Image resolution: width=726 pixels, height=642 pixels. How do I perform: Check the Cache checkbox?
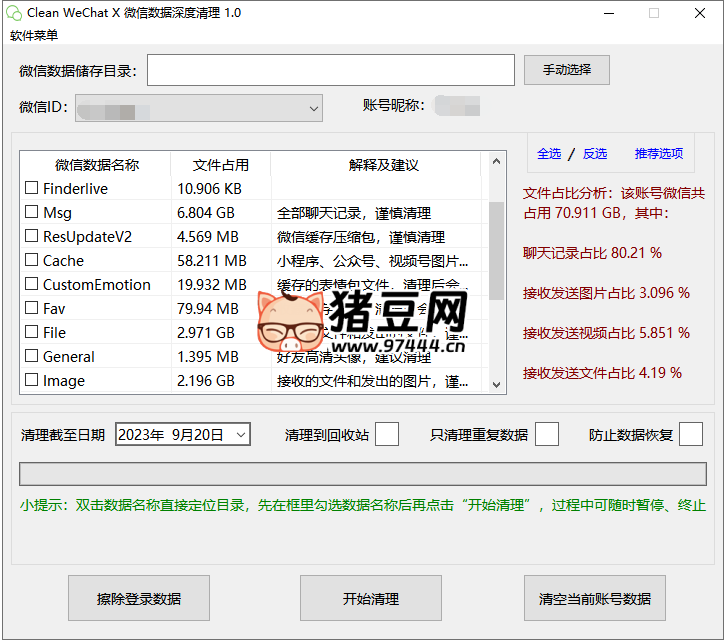[x=31, y=260]
